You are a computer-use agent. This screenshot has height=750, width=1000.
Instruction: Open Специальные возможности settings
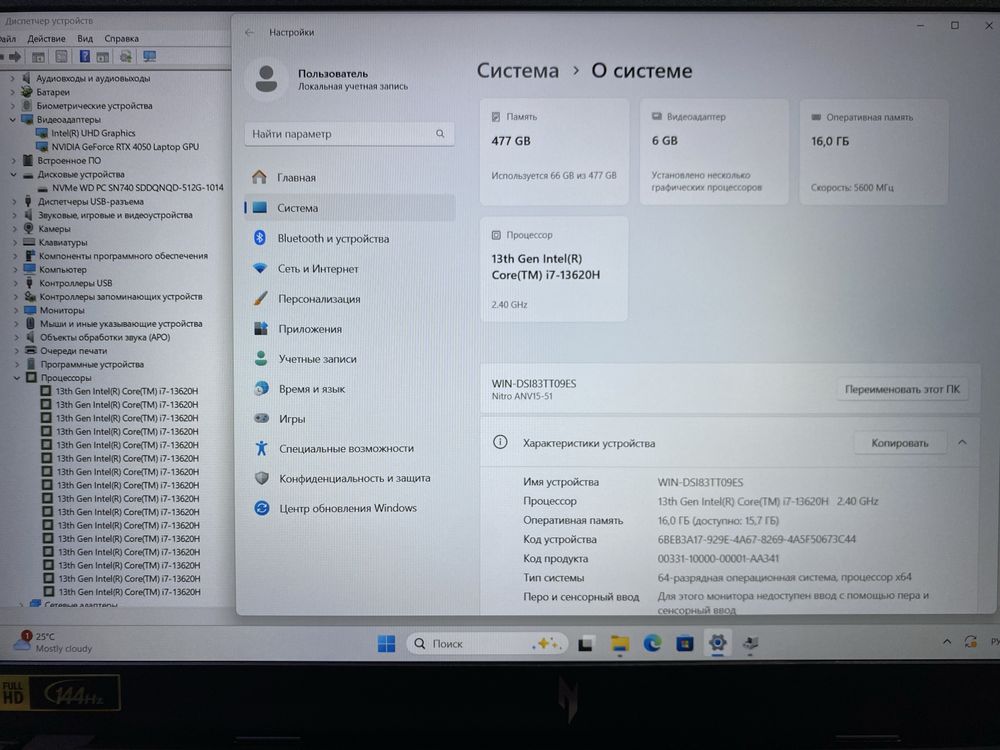(x=349, y=448)
